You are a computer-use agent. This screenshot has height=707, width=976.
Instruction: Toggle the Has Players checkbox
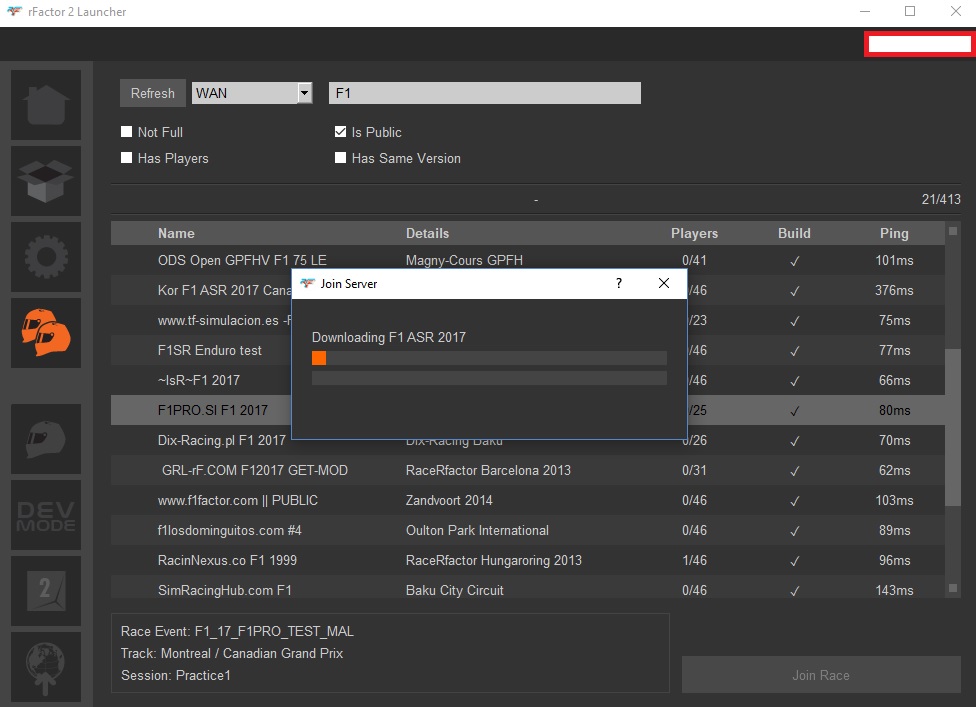coord(127,158)
